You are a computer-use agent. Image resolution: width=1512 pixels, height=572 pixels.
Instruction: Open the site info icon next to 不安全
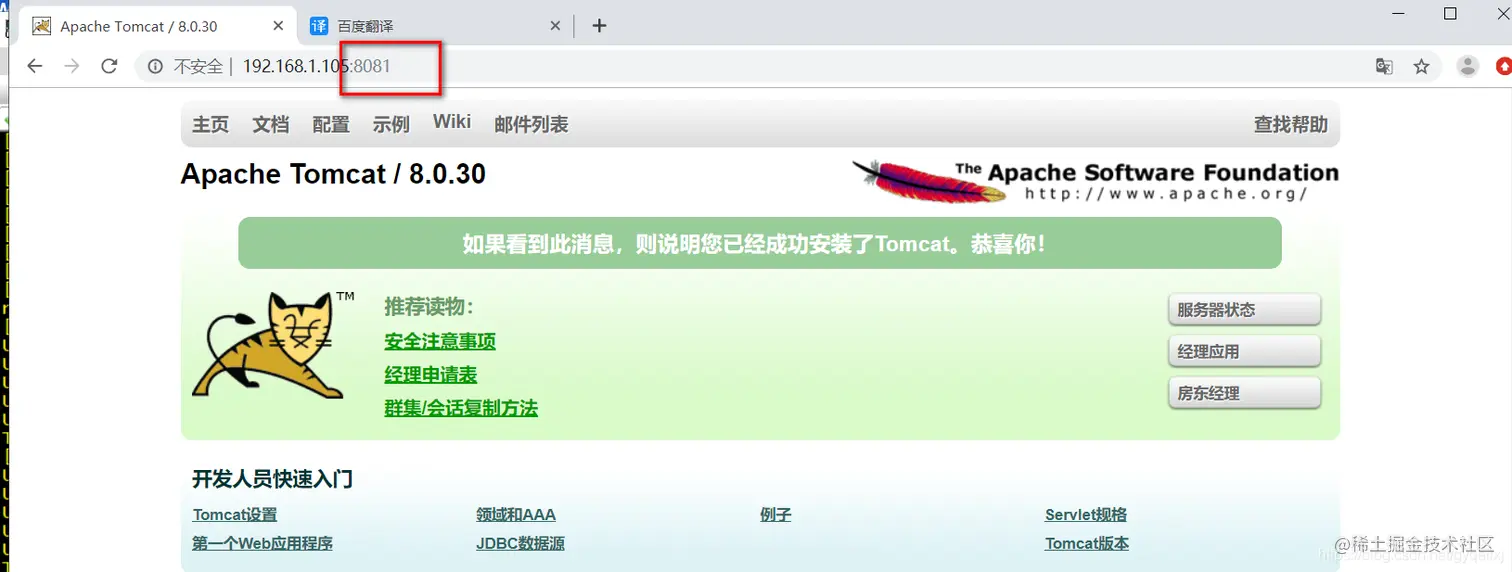(x=155, y=67)
